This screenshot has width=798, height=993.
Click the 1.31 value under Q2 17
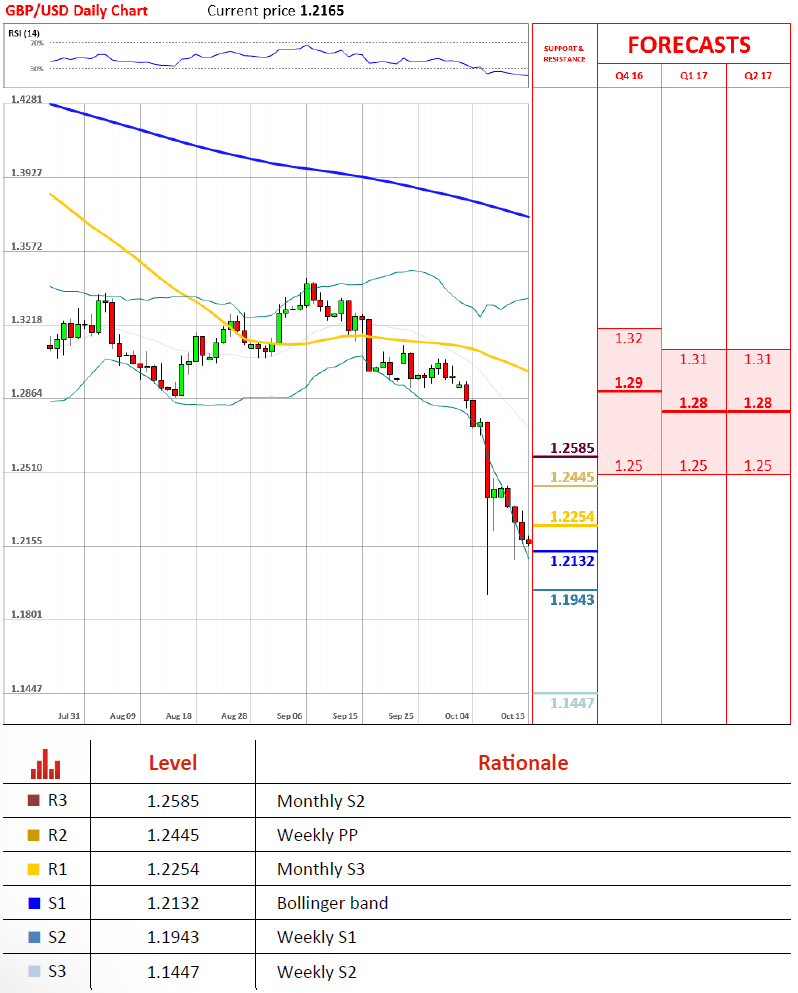[758, 359]
